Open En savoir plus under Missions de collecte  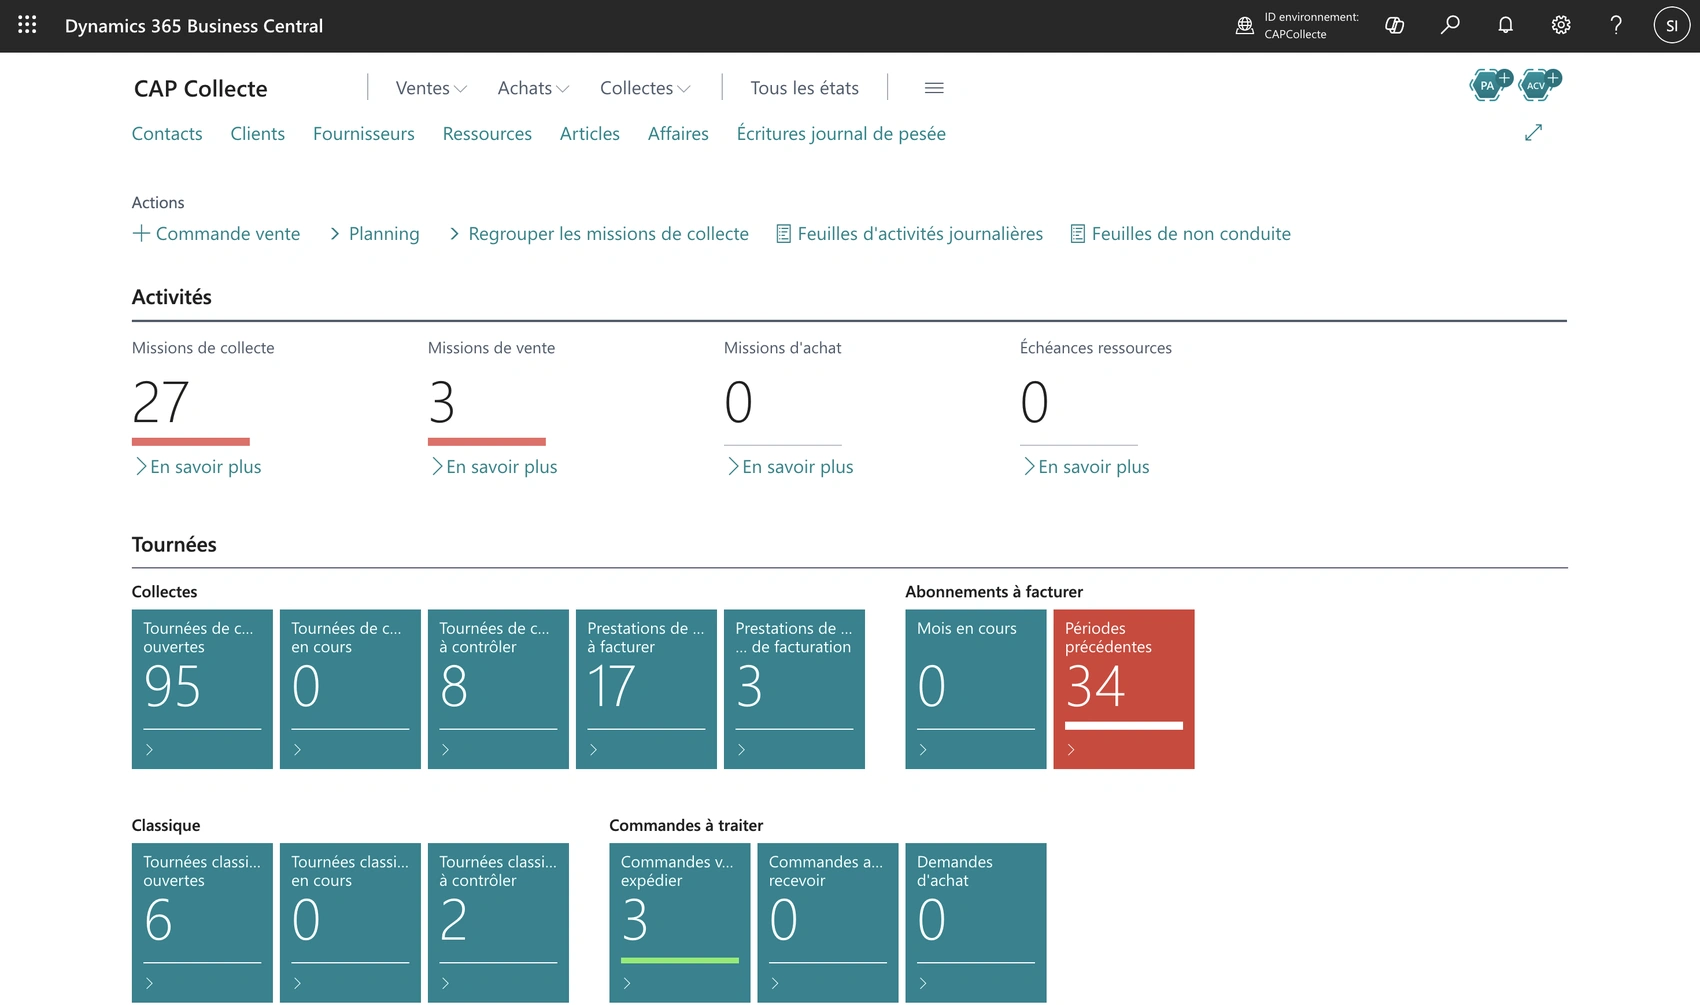pyautogui.click(x=197, y=467)
